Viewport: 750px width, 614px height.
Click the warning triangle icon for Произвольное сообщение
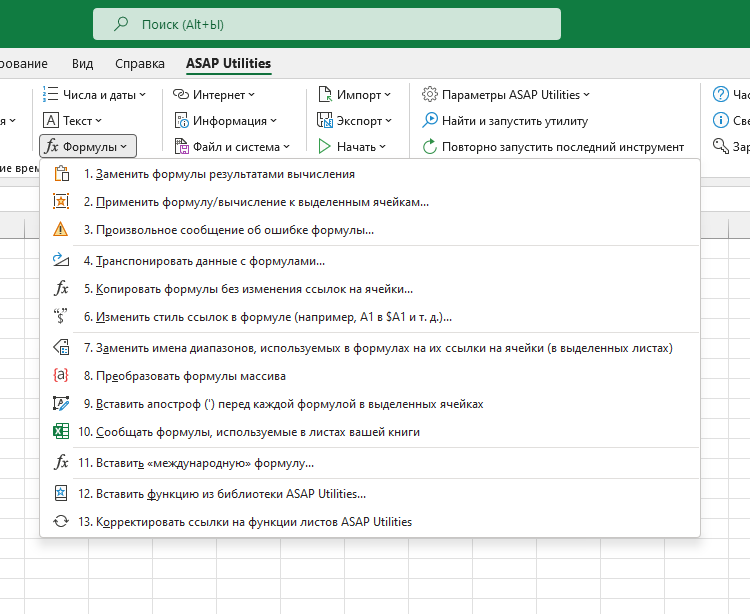point(60,230)
